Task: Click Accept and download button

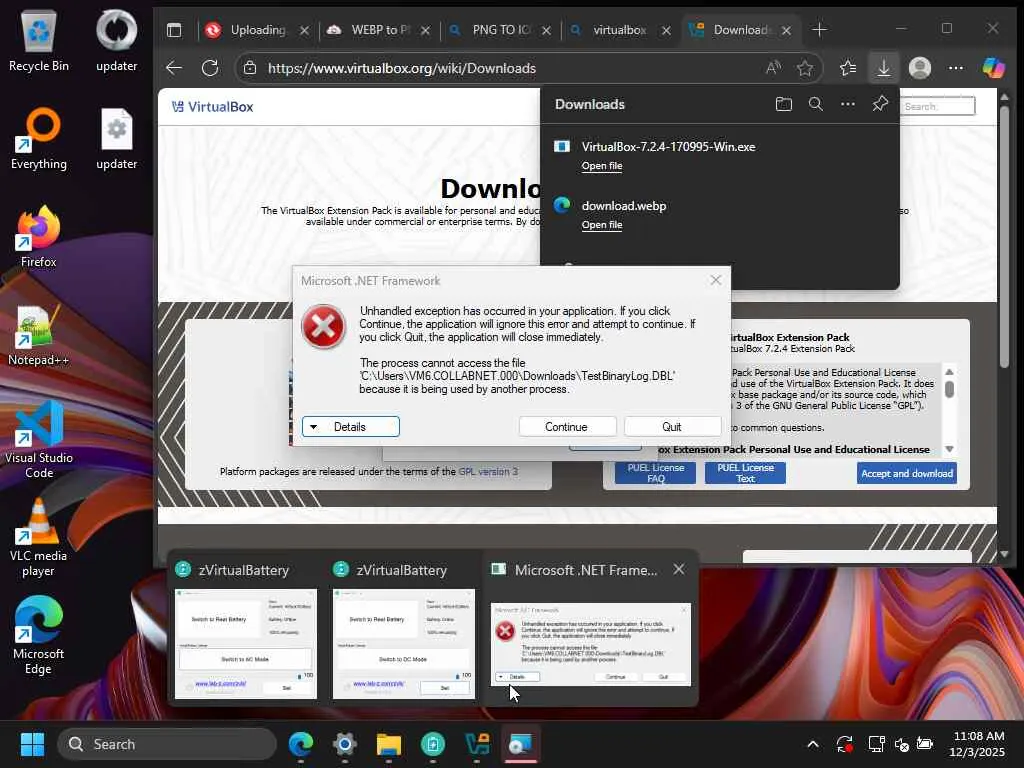Action: tap(906, 473)
